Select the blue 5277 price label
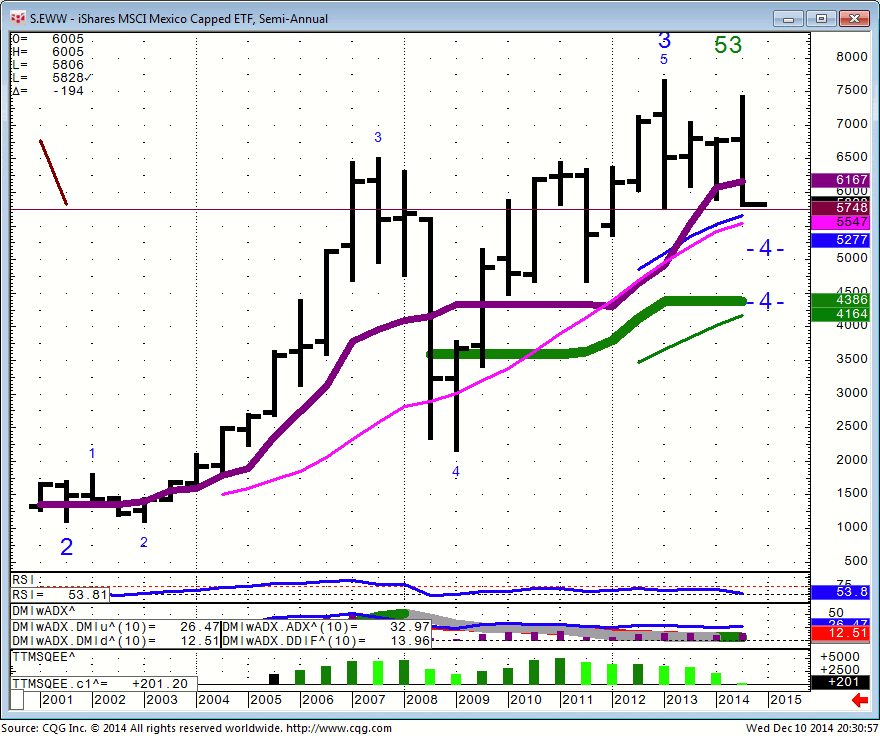The height and width of the screenshot is (736, 880). 841,240
